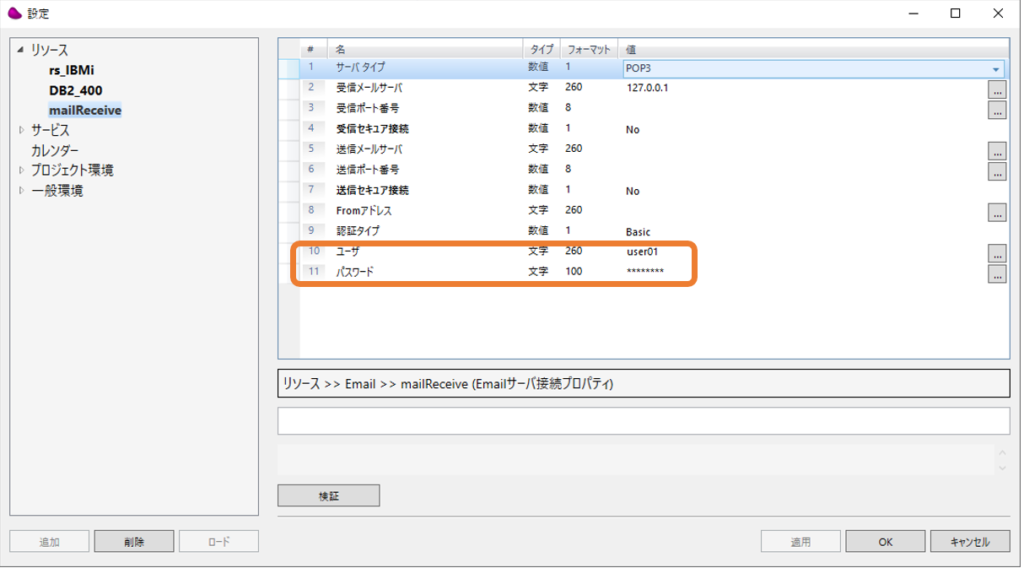The width and height of the screenshot is (1024, 568).
Task: Select the 送信ポート番号 property name
Action: (367, 170)
